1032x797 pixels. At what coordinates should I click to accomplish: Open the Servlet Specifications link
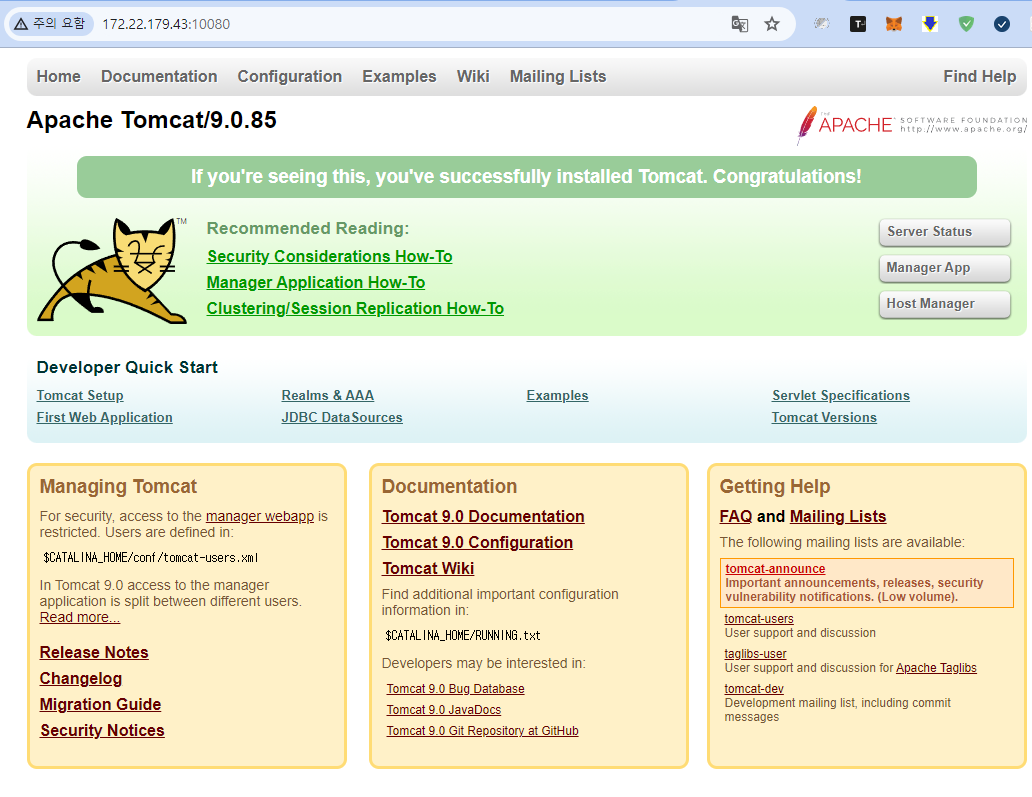841,396
